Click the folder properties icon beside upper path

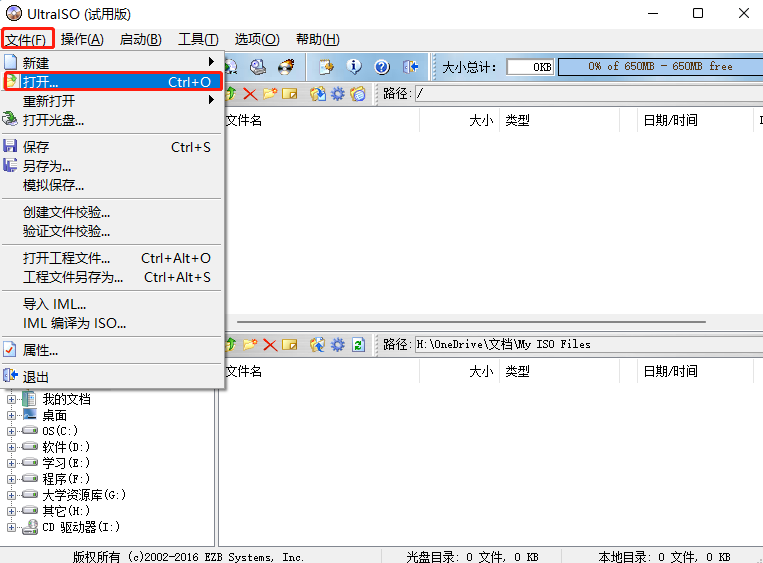(x=358, y=93)
